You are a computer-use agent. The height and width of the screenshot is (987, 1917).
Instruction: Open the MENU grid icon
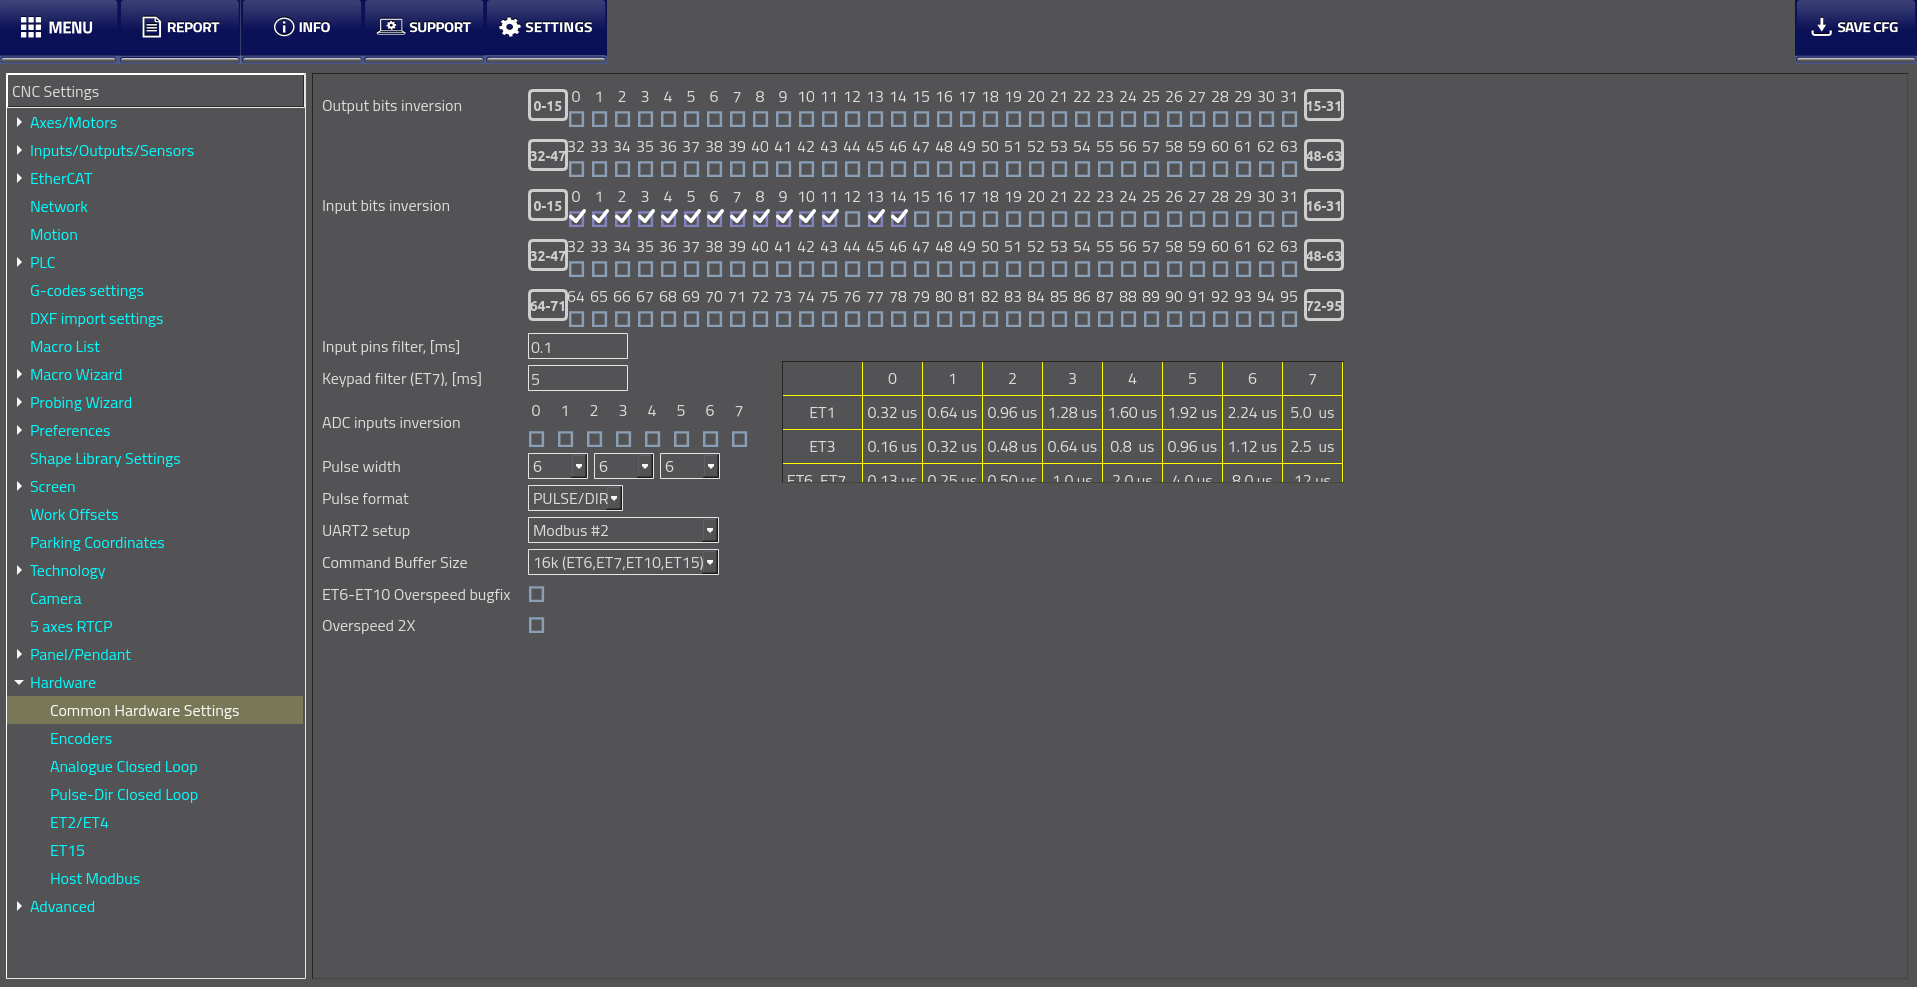[31, 27]
